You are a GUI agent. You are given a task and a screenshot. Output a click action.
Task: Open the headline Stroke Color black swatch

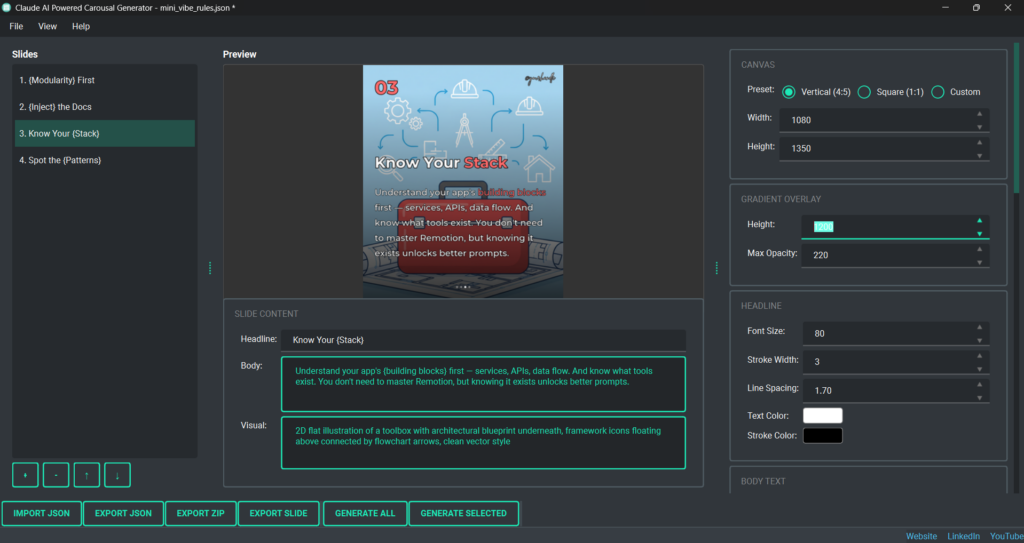(822, 435)
